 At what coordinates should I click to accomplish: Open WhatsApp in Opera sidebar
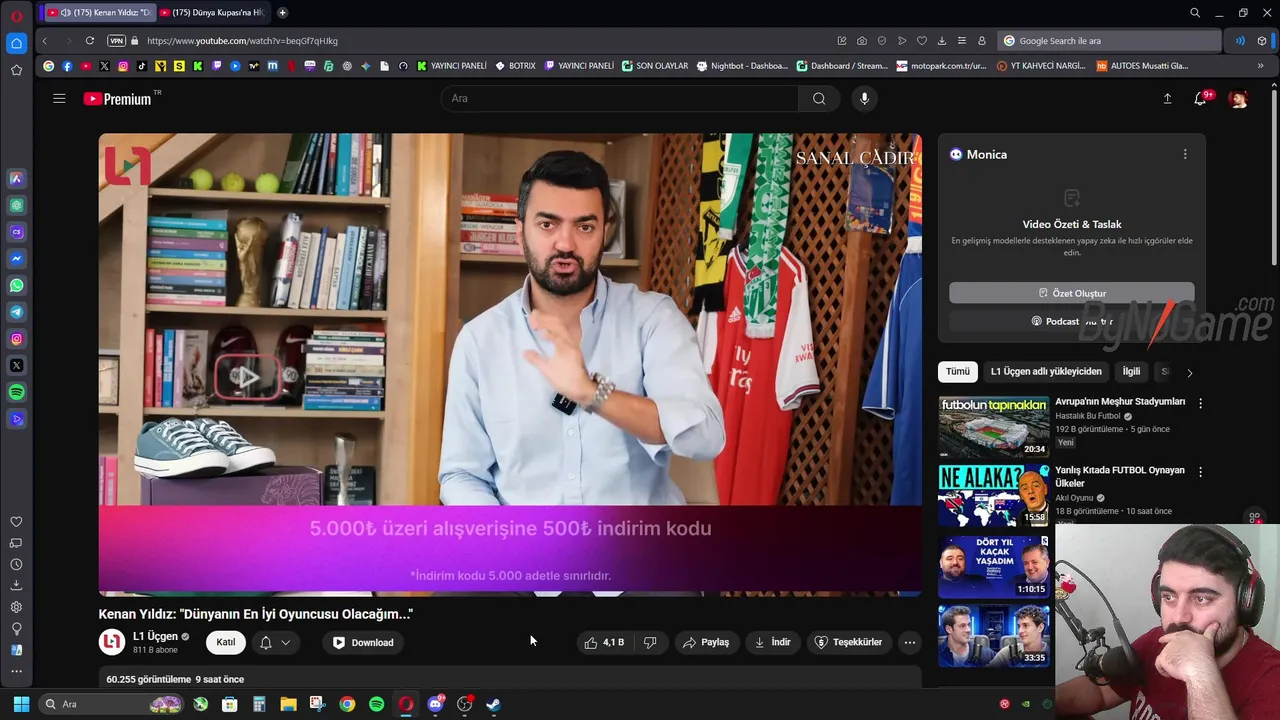tap(16, 285)
